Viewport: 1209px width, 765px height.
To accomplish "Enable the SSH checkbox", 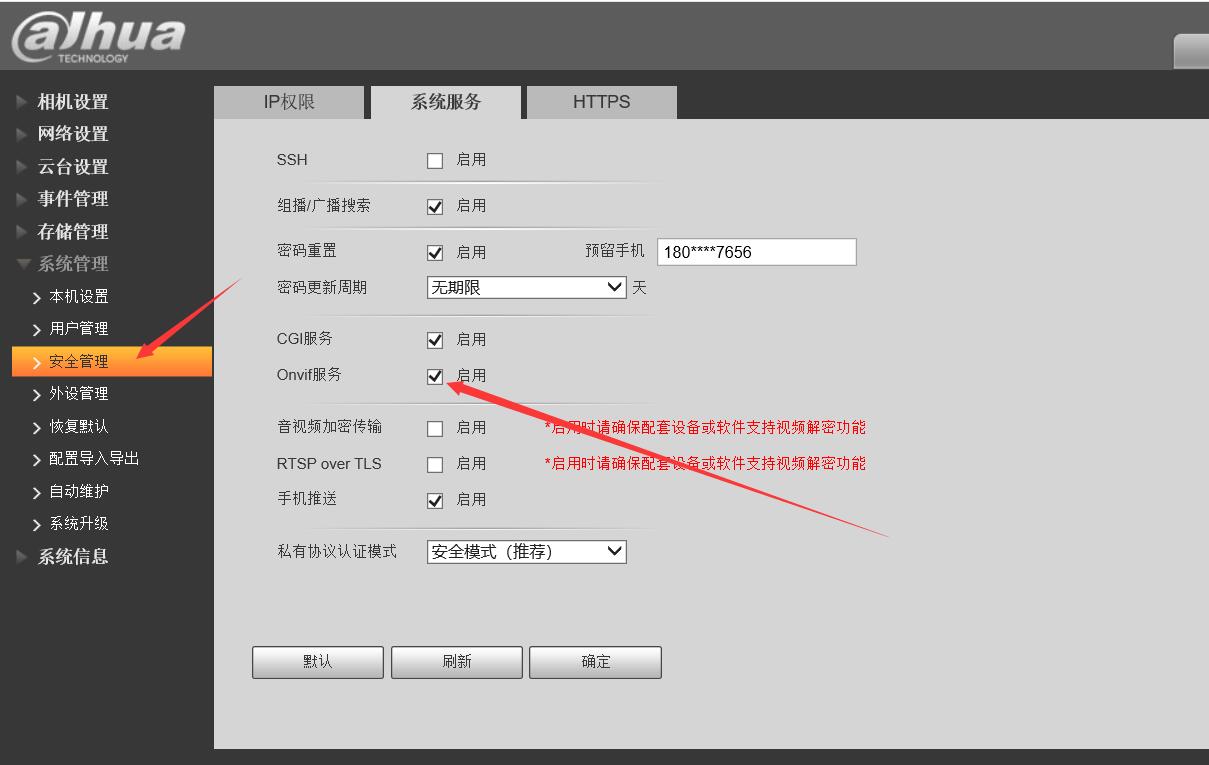I will (x=435, y=161).
